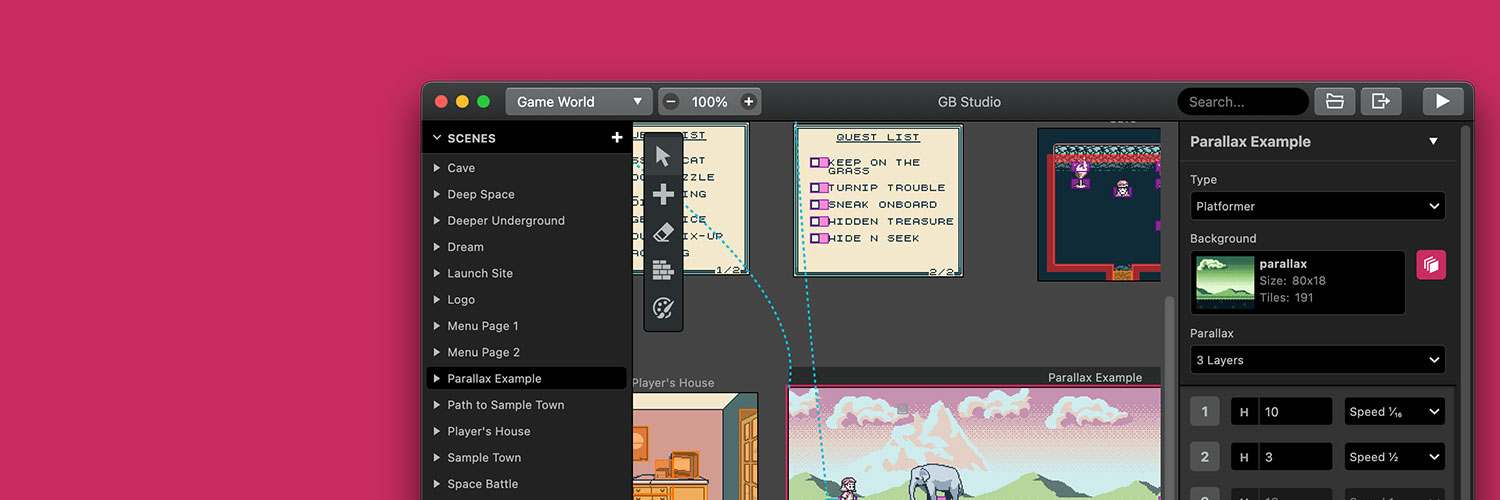Activate the Eraser tool
Viewport: 1500px width, 500px height.
click(x=663, y=232)
